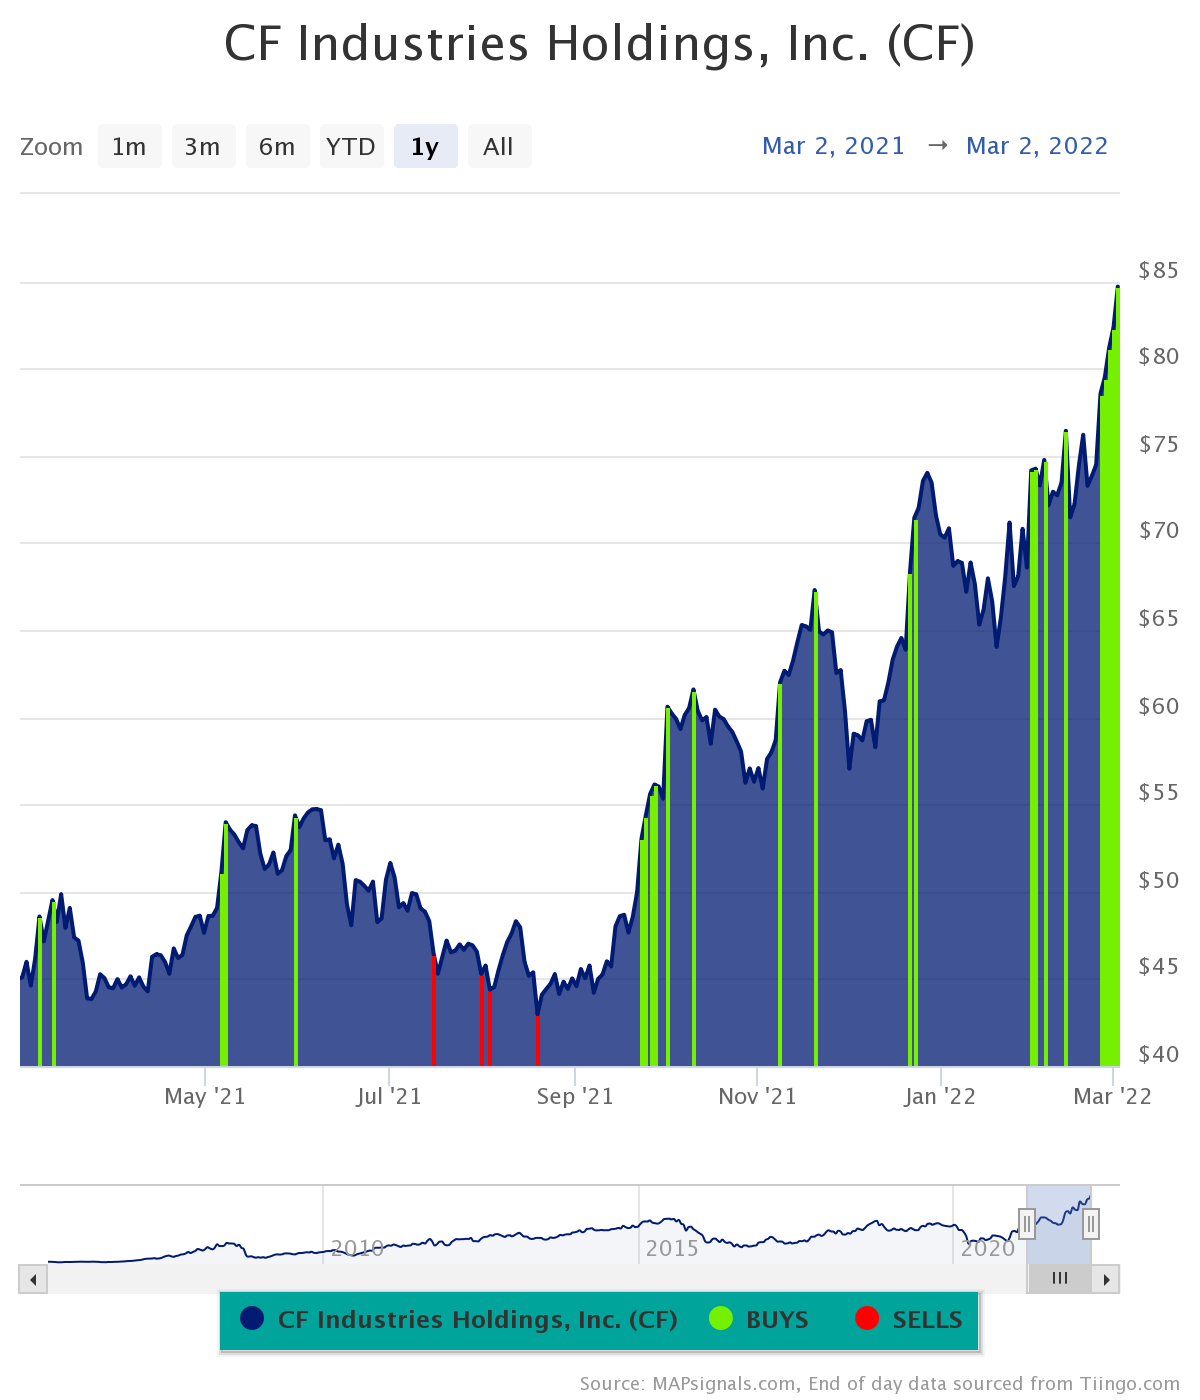Toggle CF Industries Holdings series in legend
Screen dimensions: 1200x1400
(x=459, y=1320)
